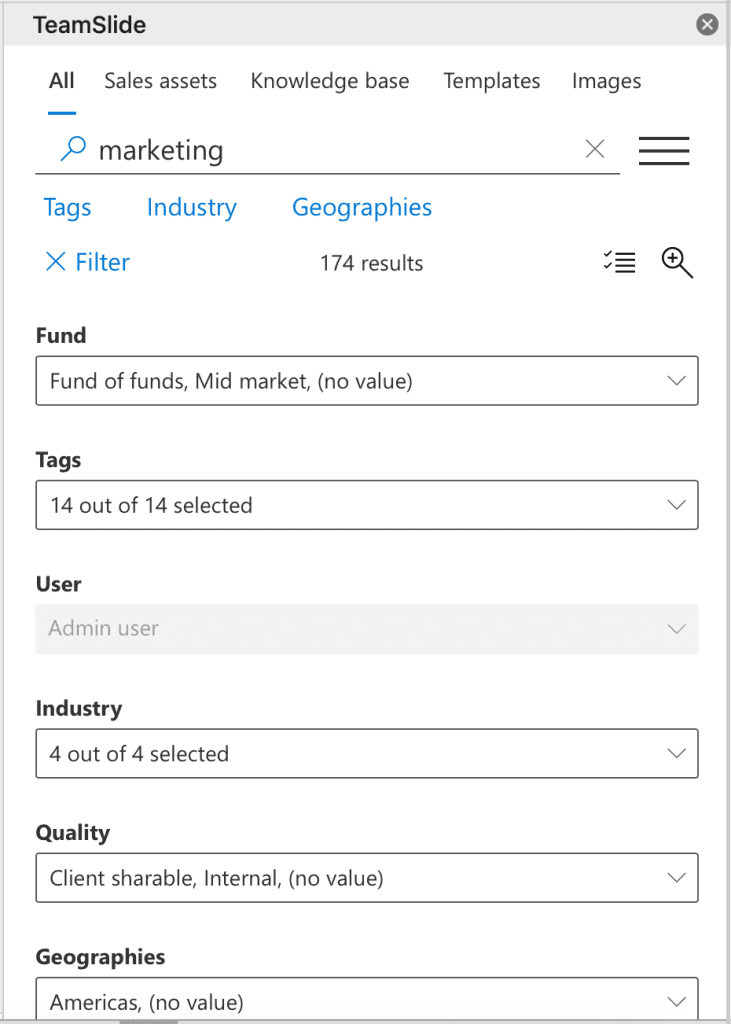Screen dimensions: 731x1024
Task: Switch to the Templates tab
Action: click(x=492, y=81)
